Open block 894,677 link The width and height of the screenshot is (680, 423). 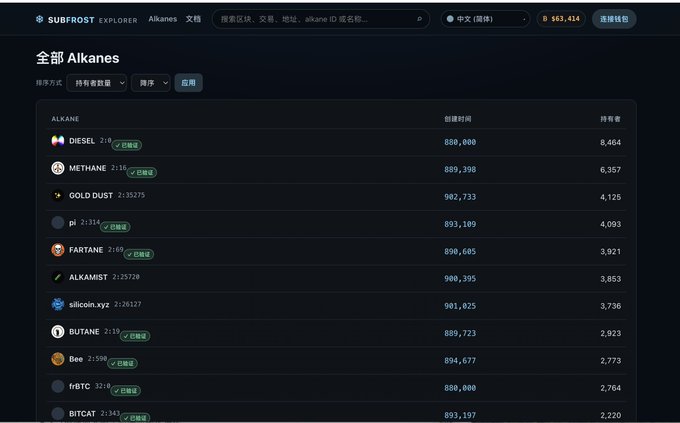click(460, 361)
